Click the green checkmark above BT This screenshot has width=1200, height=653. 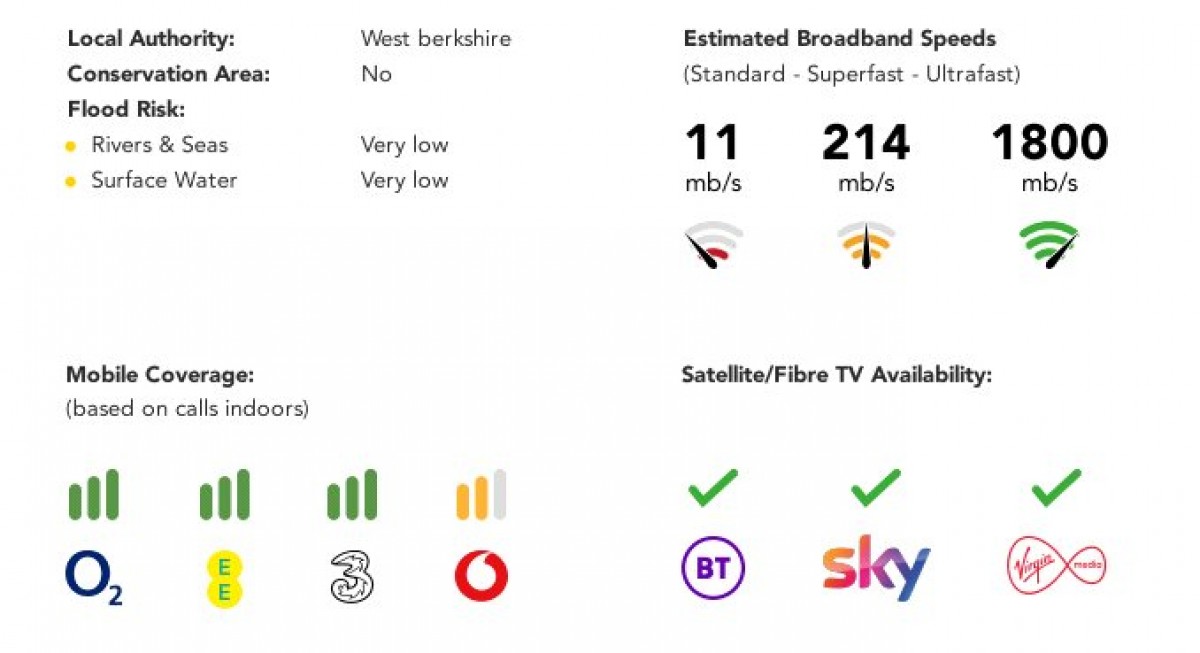[x=713, y=488]
